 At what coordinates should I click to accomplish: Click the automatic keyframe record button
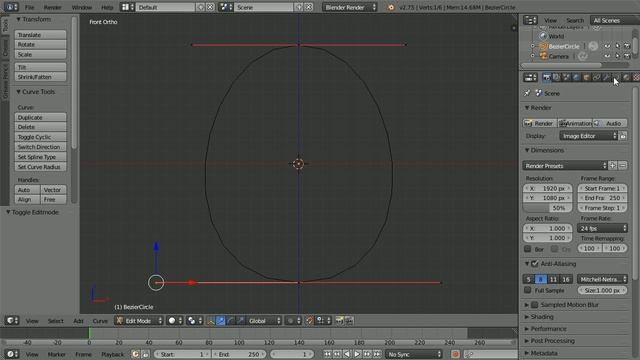456,354
